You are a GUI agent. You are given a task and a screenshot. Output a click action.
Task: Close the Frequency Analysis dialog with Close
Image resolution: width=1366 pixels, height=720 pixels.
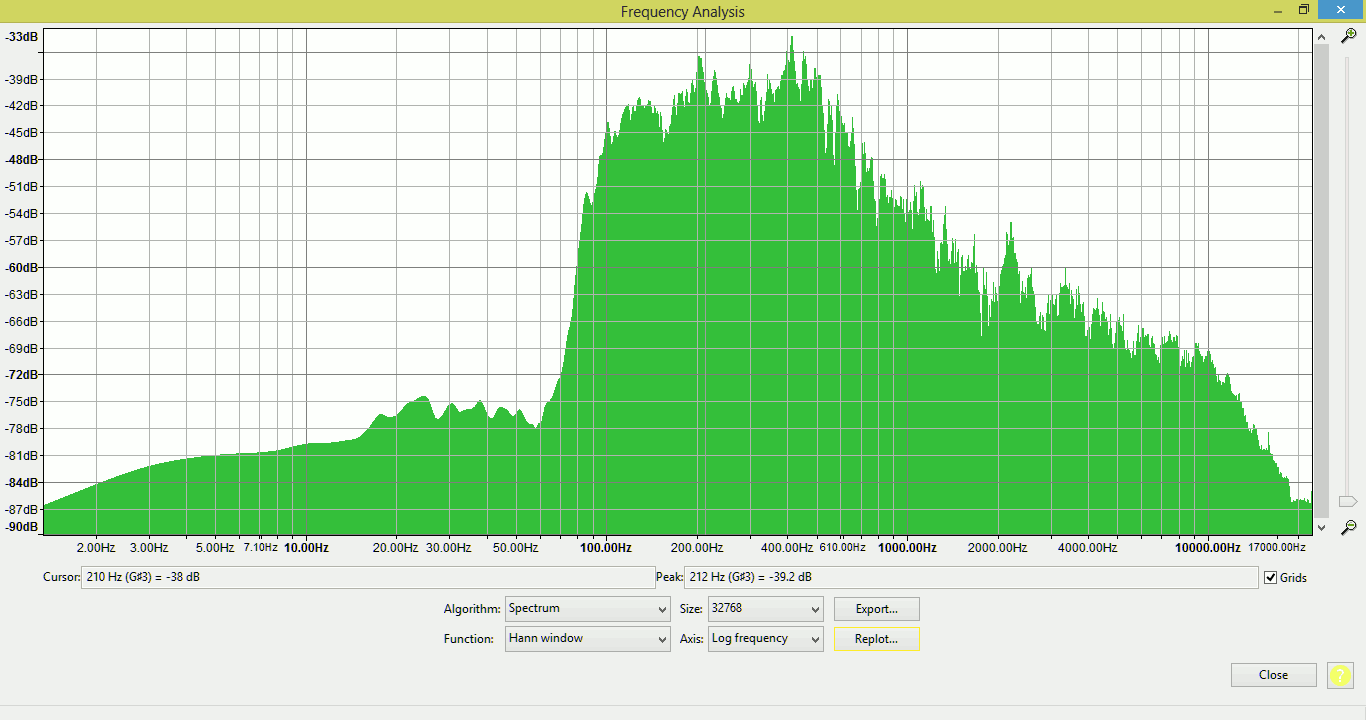click(x=1273, y=675)
